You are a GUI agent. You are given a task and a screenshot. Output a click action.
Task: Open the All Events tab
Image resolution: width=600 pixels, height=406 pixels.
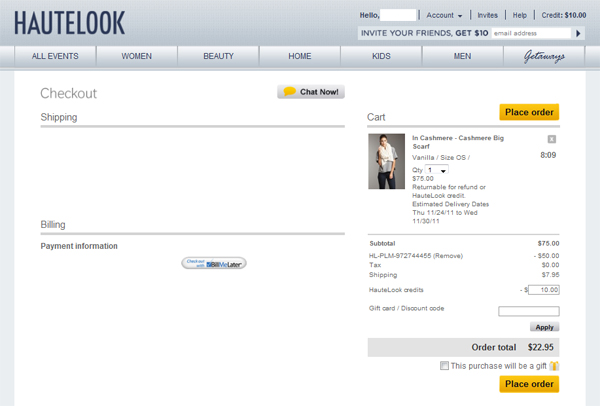pos(55,56)
